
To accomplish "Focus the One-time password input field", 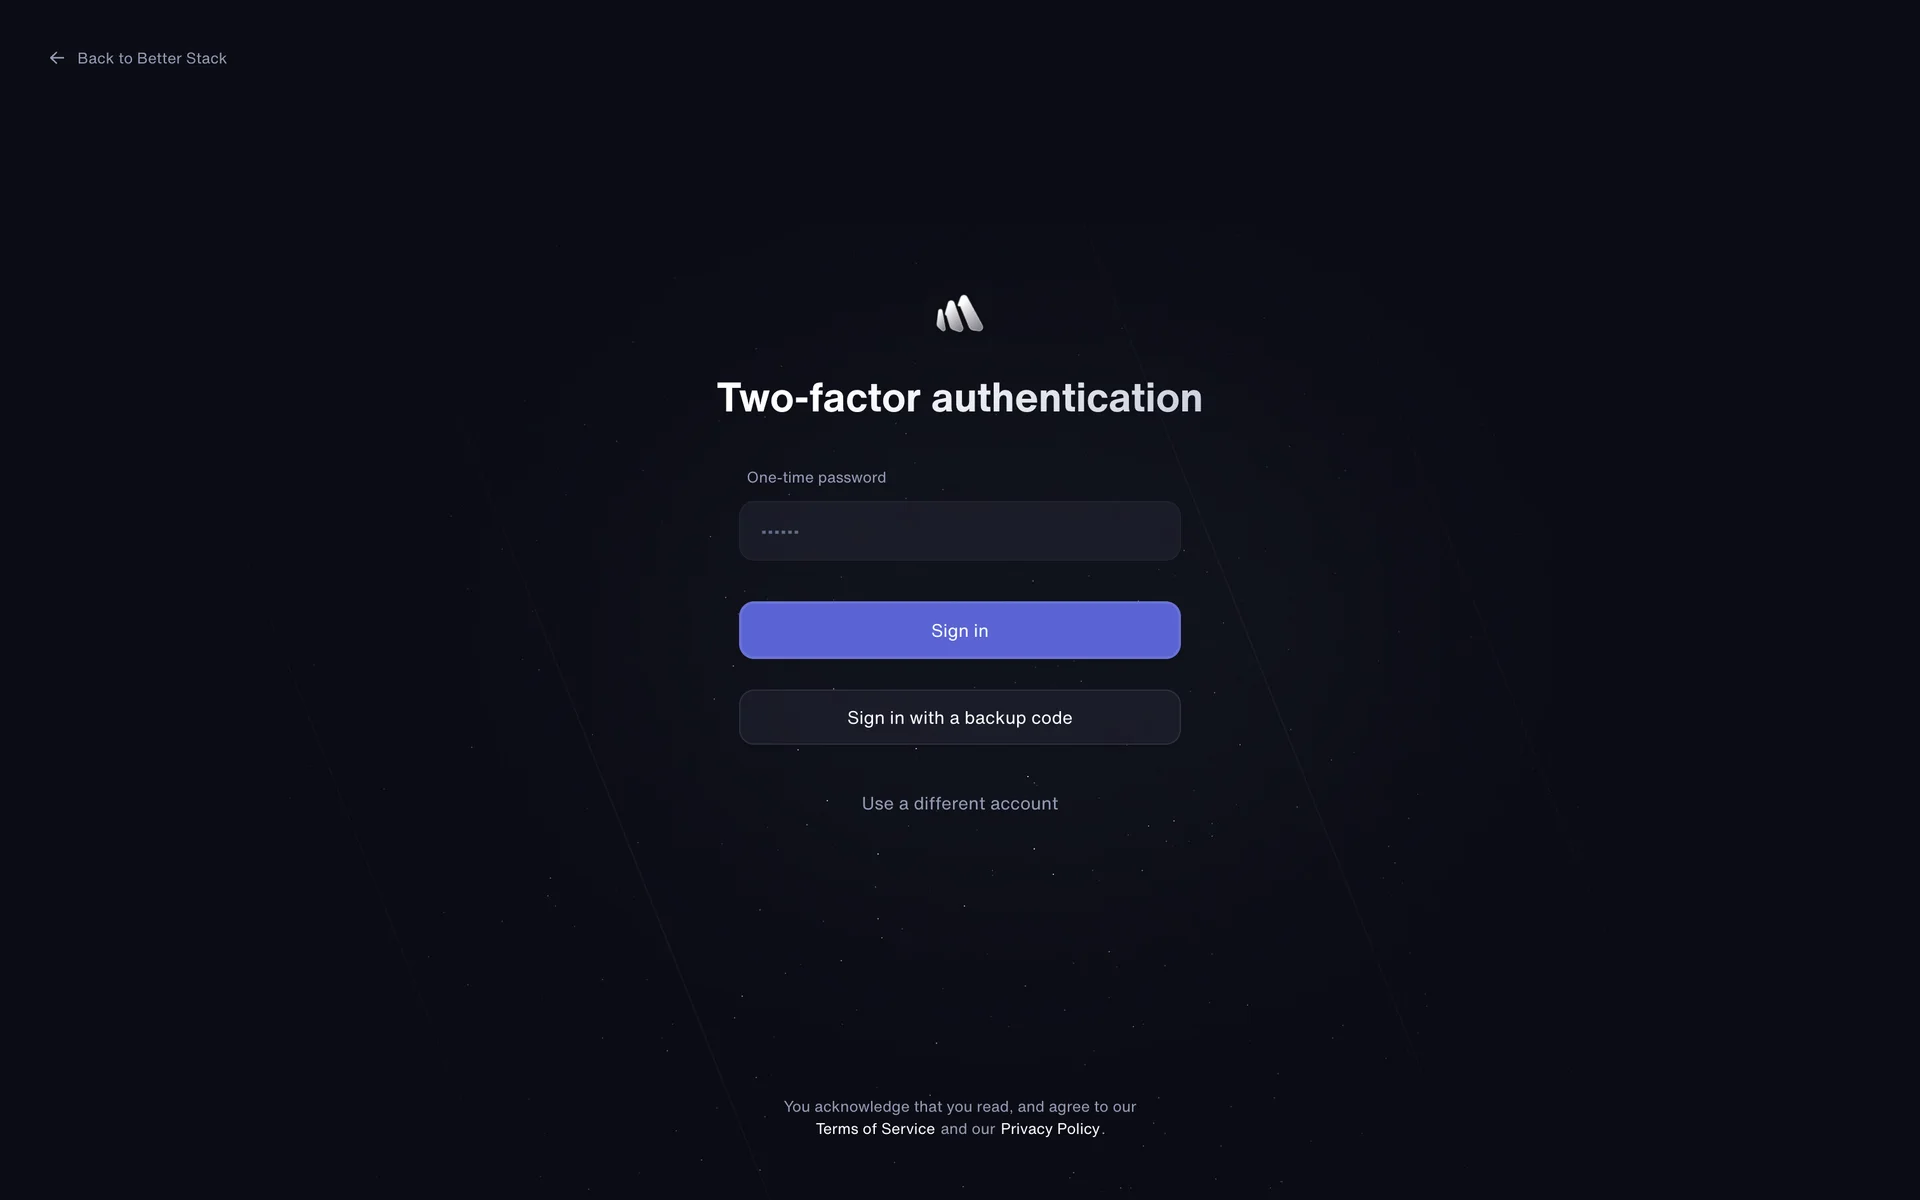I will tap(960, 531).
